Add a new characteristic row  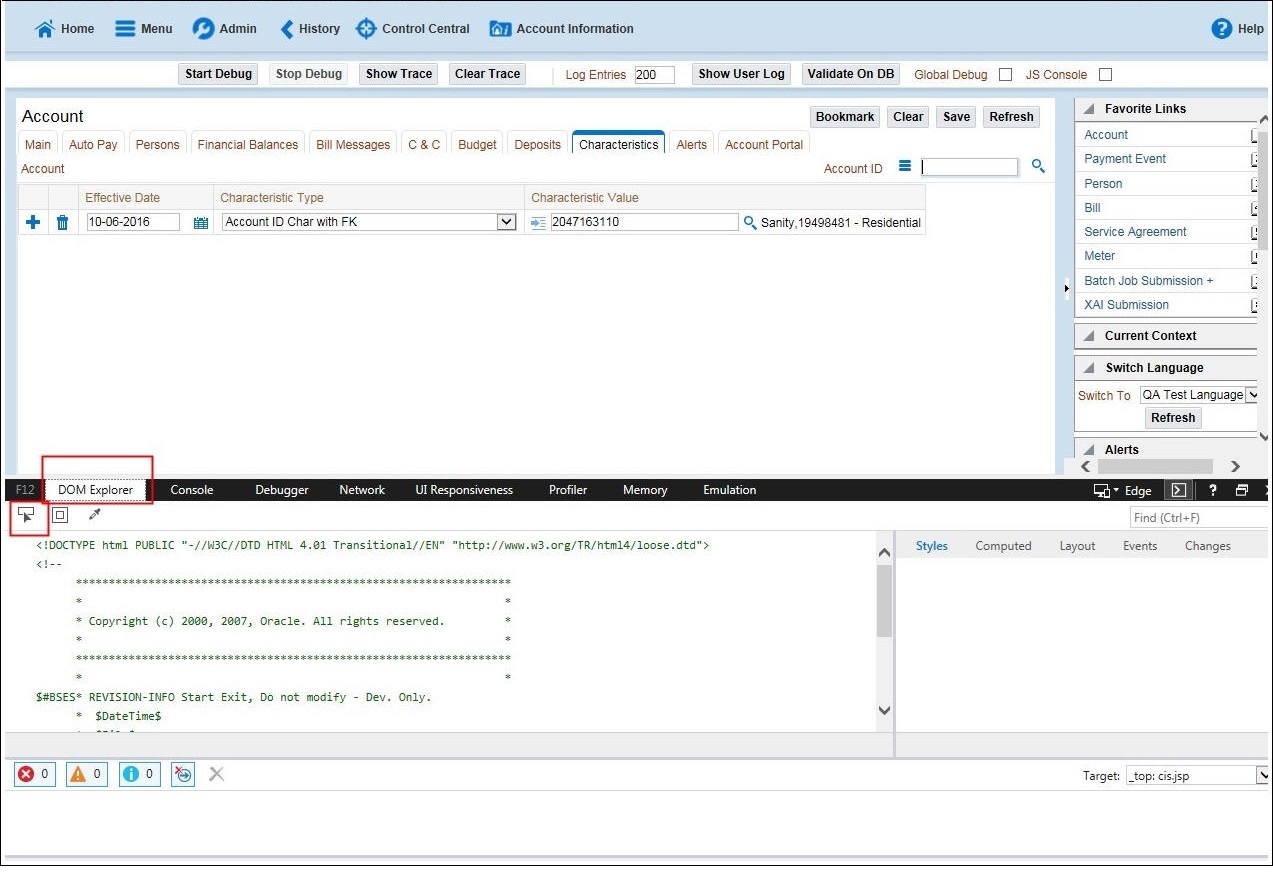[x=33, y=221]
